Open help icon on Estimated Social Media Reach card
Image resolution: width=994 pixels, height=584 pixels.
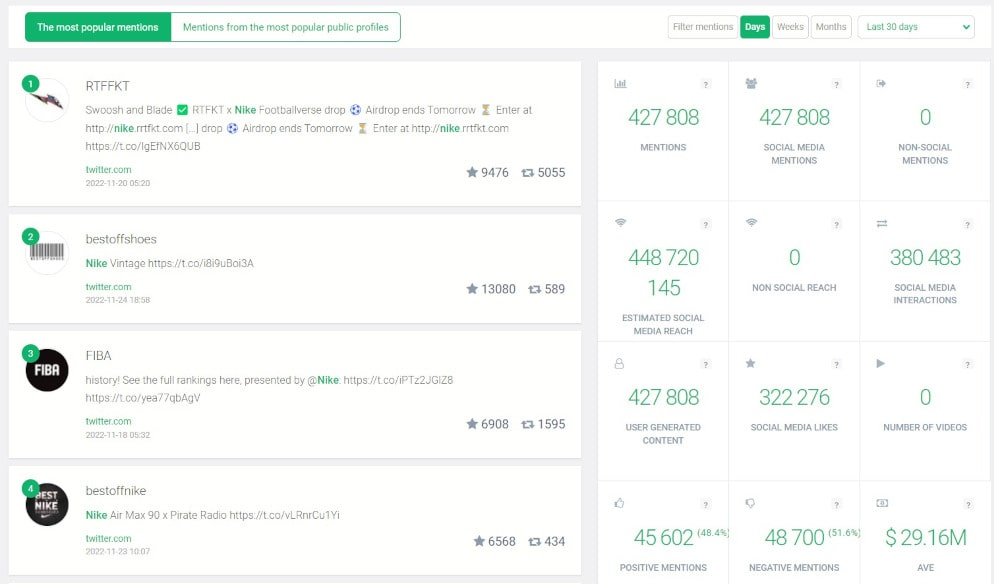click(706, 224)
